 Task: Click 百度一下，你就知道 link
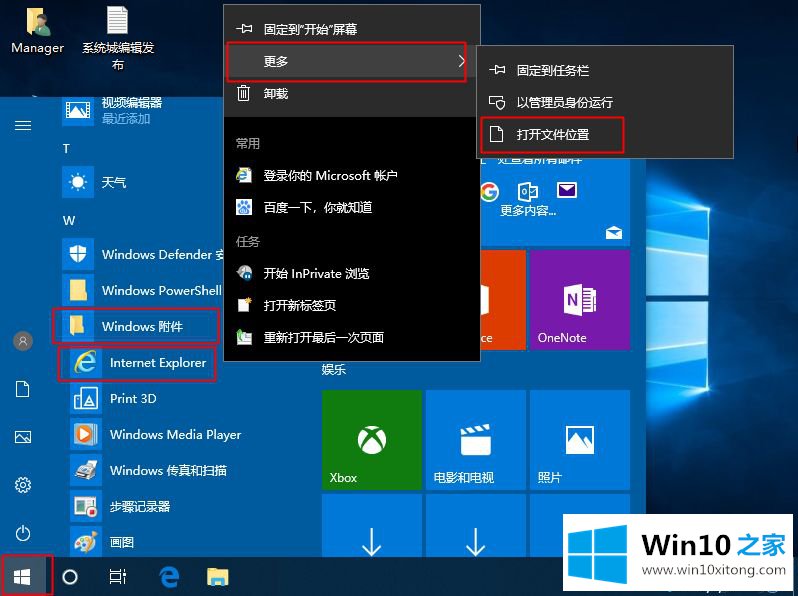click(317, 207)
